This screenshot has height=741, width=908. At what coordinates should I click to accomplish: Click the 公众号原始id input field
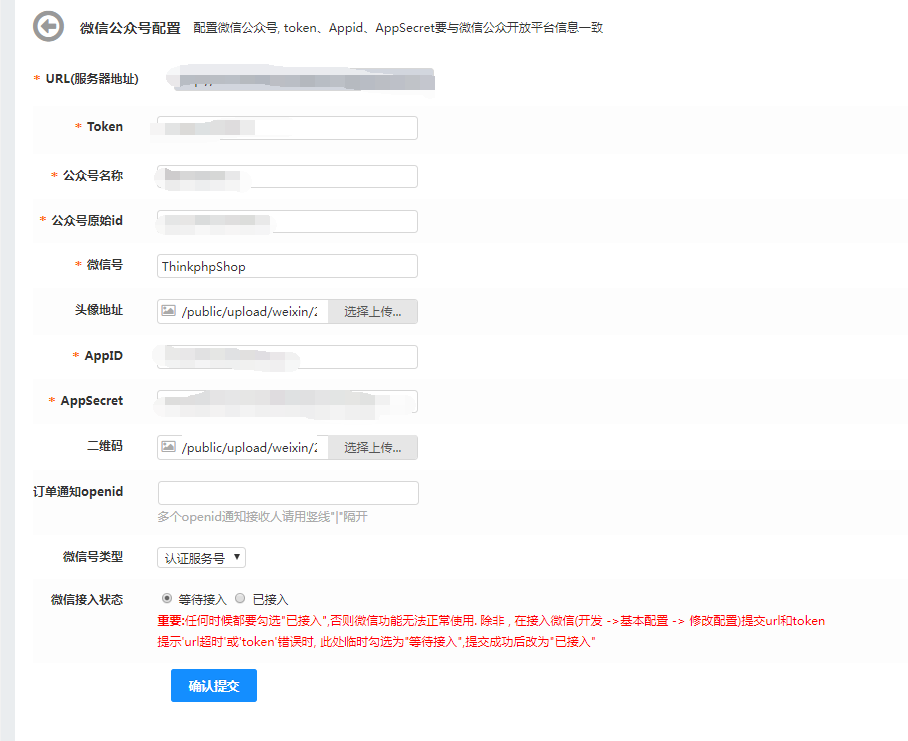pyautogui.click(x=287, y=221)
